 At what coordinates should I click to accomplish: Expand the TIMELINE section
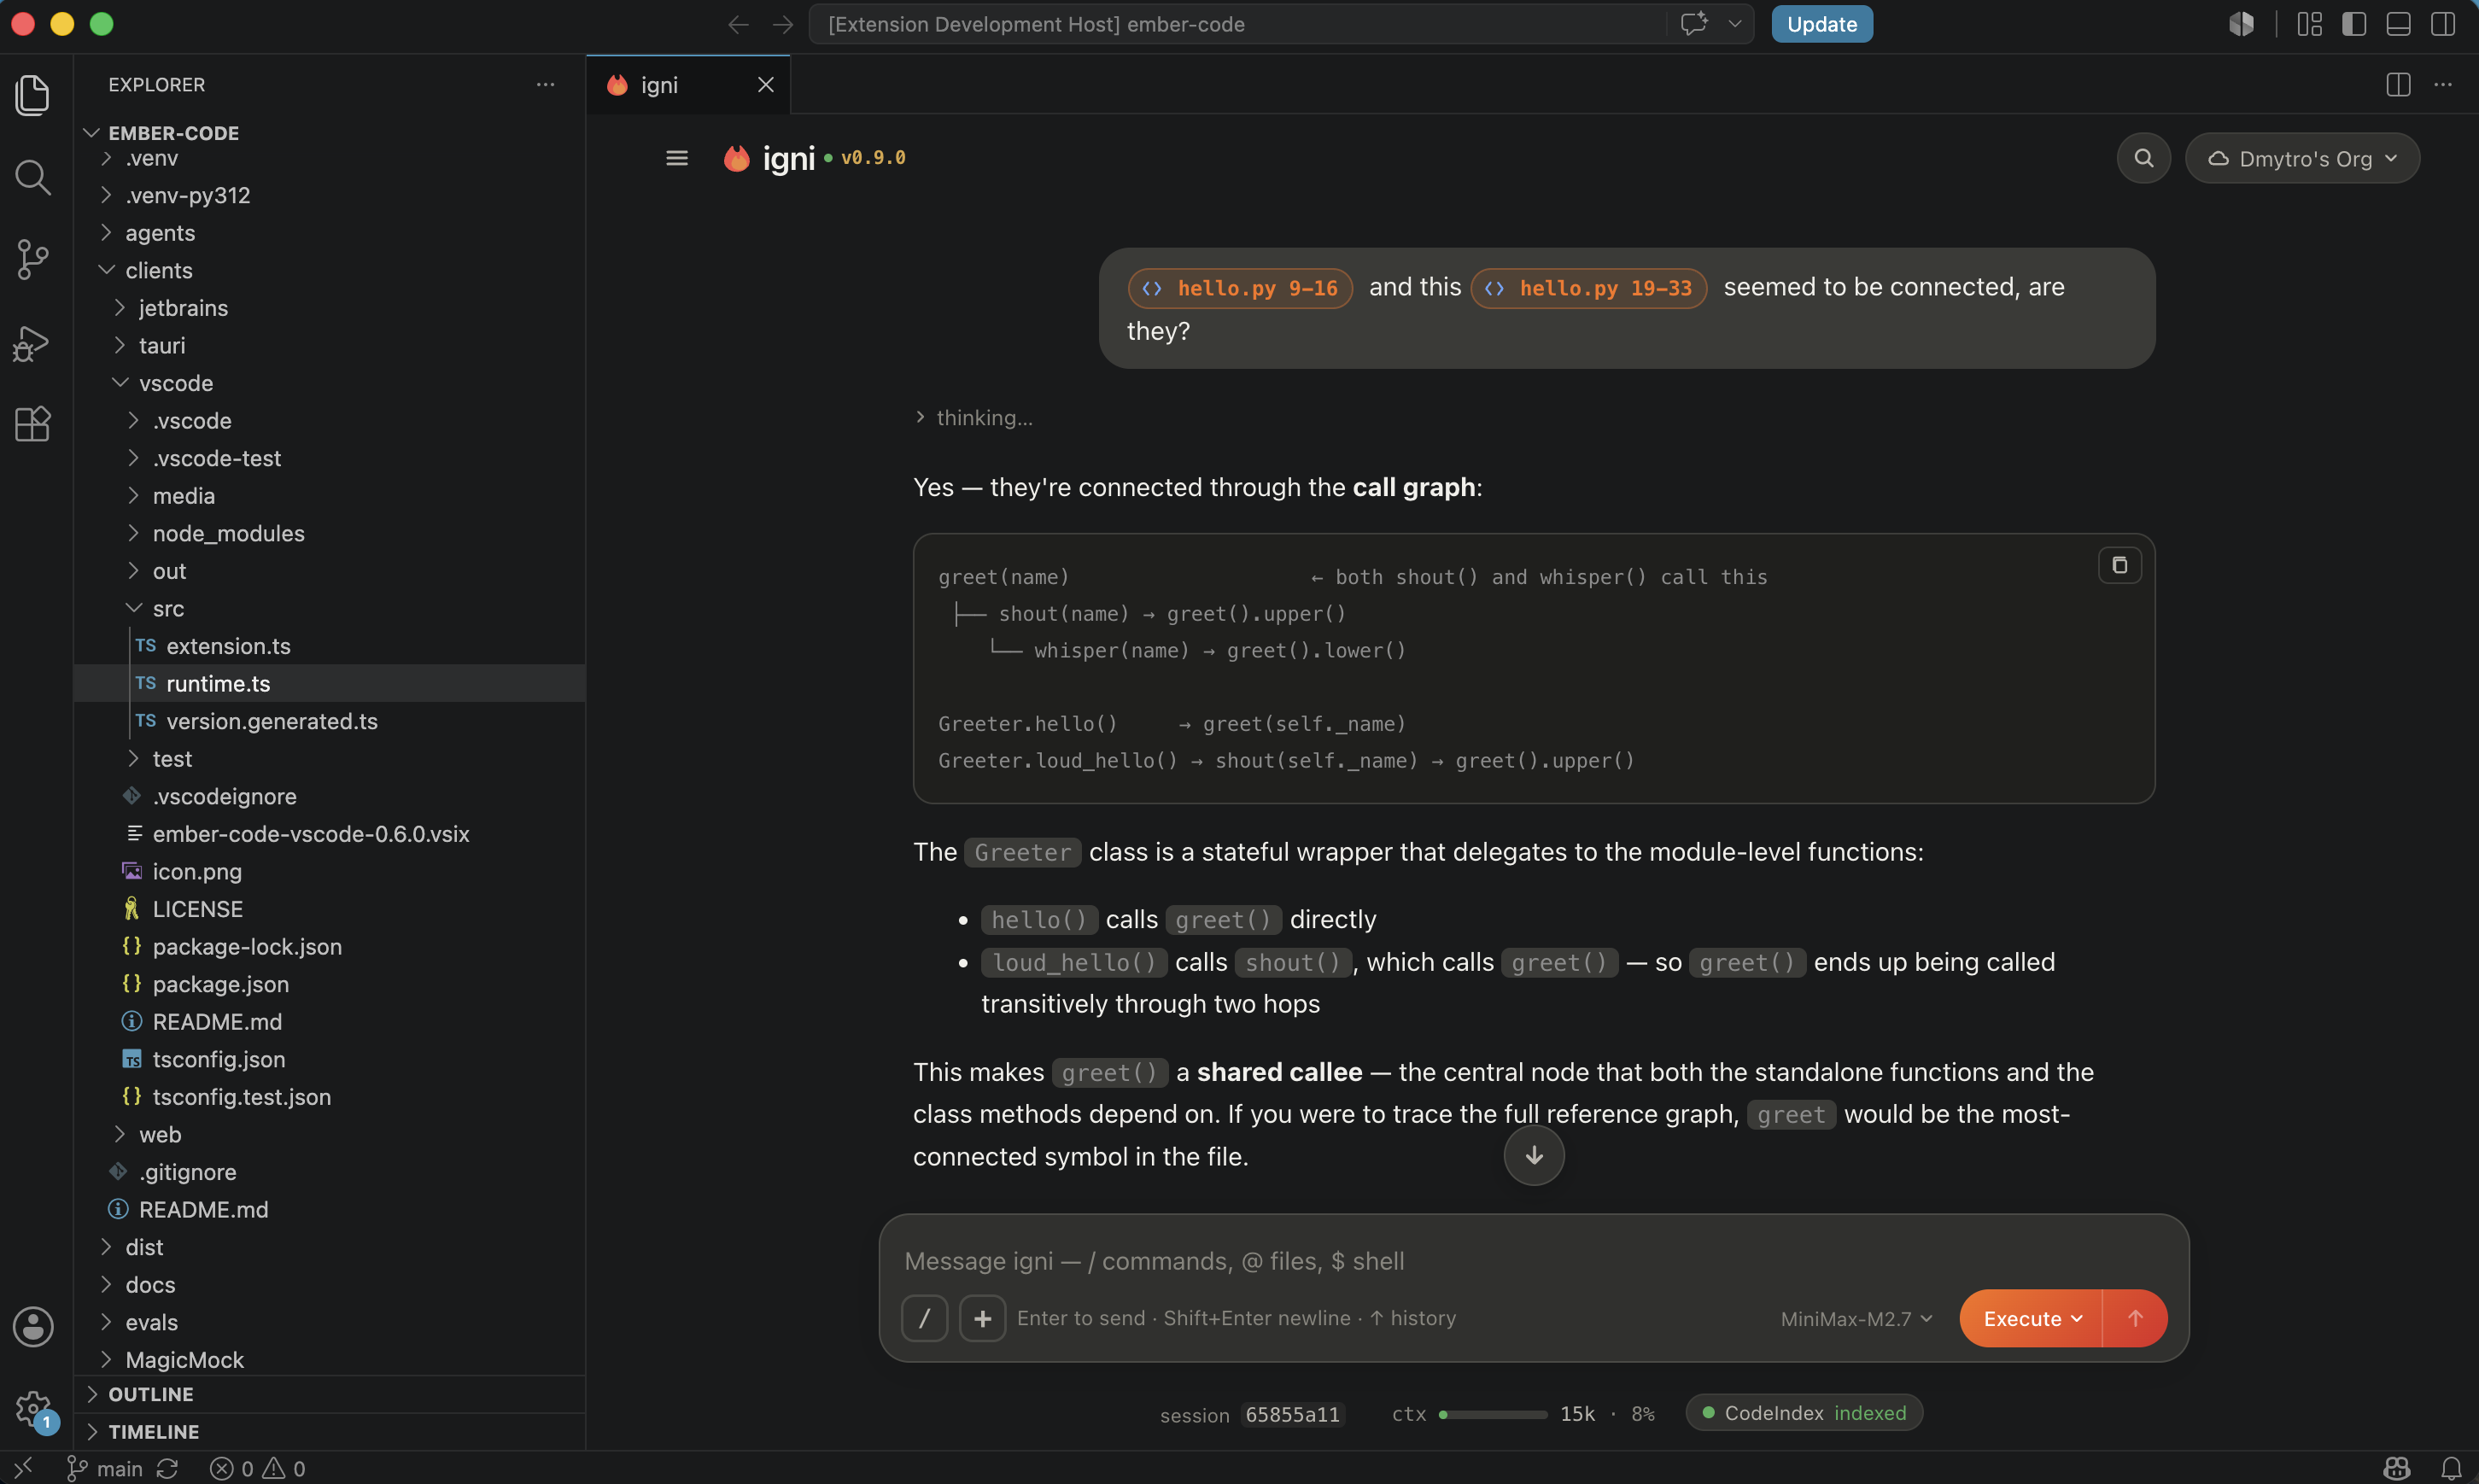[x=330, y=1432]
